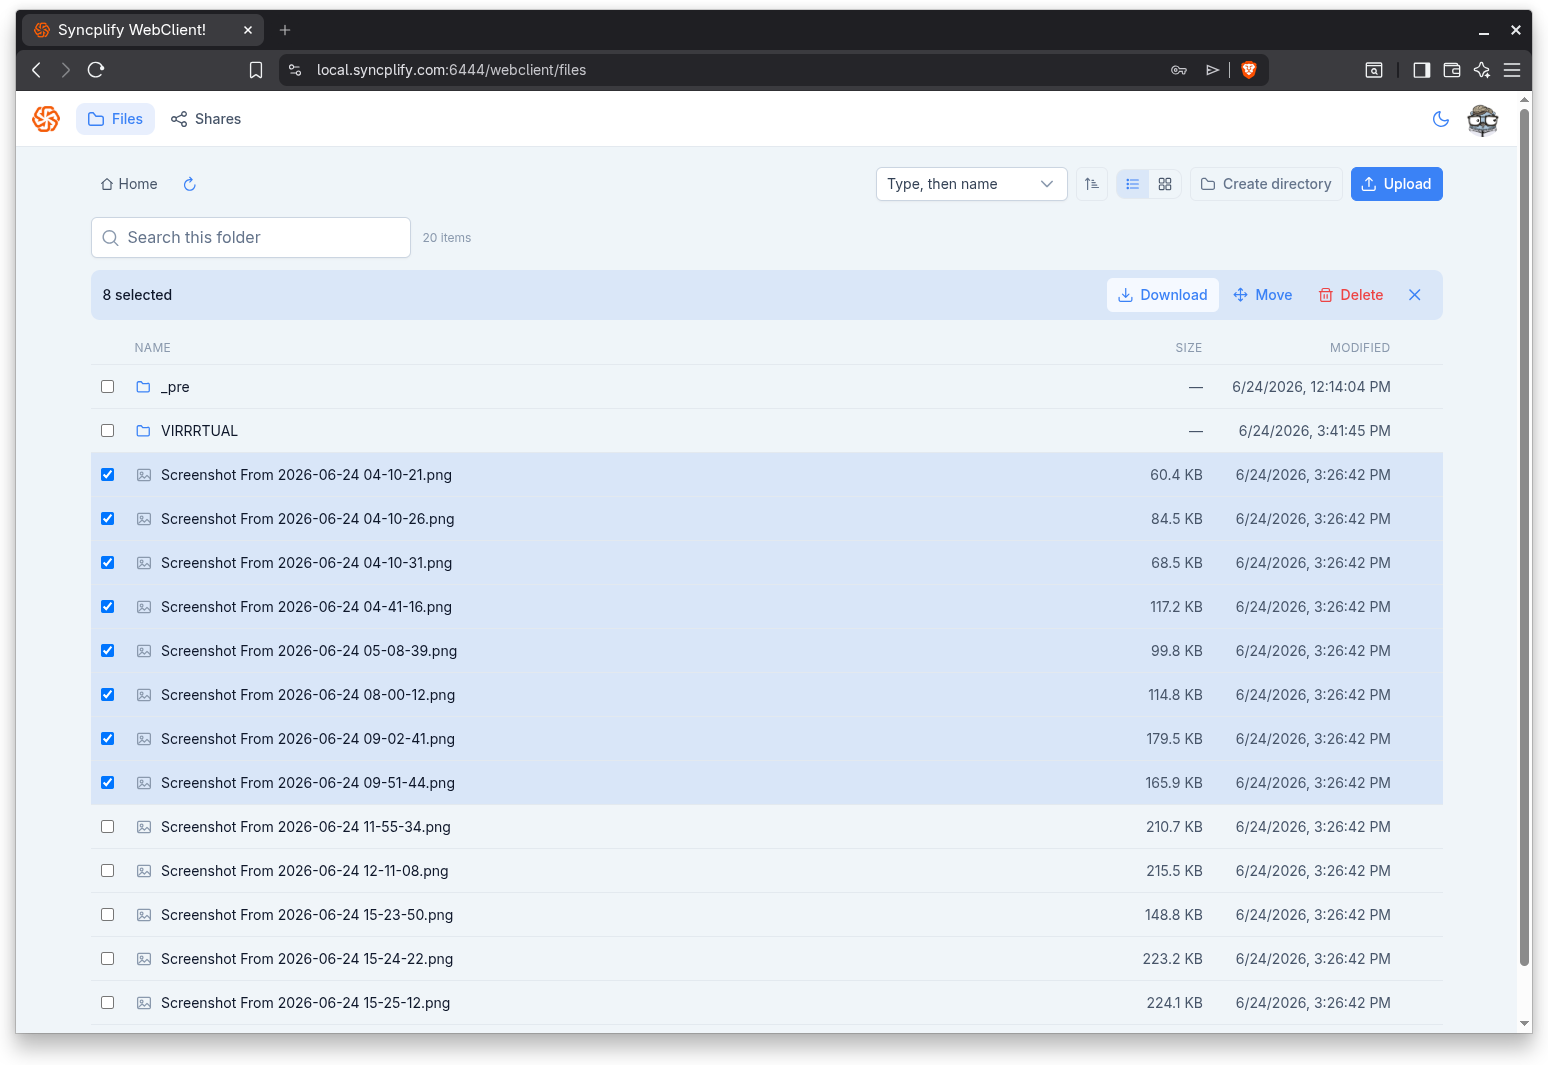Click image icon for 04-10-21.png
1548x1065 pixels.
click(x=144, y=475)
